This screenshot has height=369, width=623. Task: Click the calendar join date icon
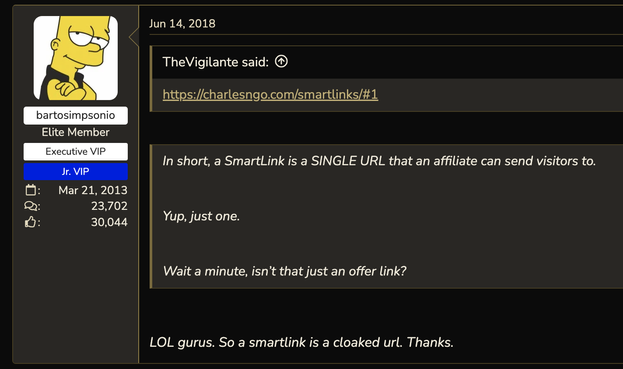(x=31, y=190)
